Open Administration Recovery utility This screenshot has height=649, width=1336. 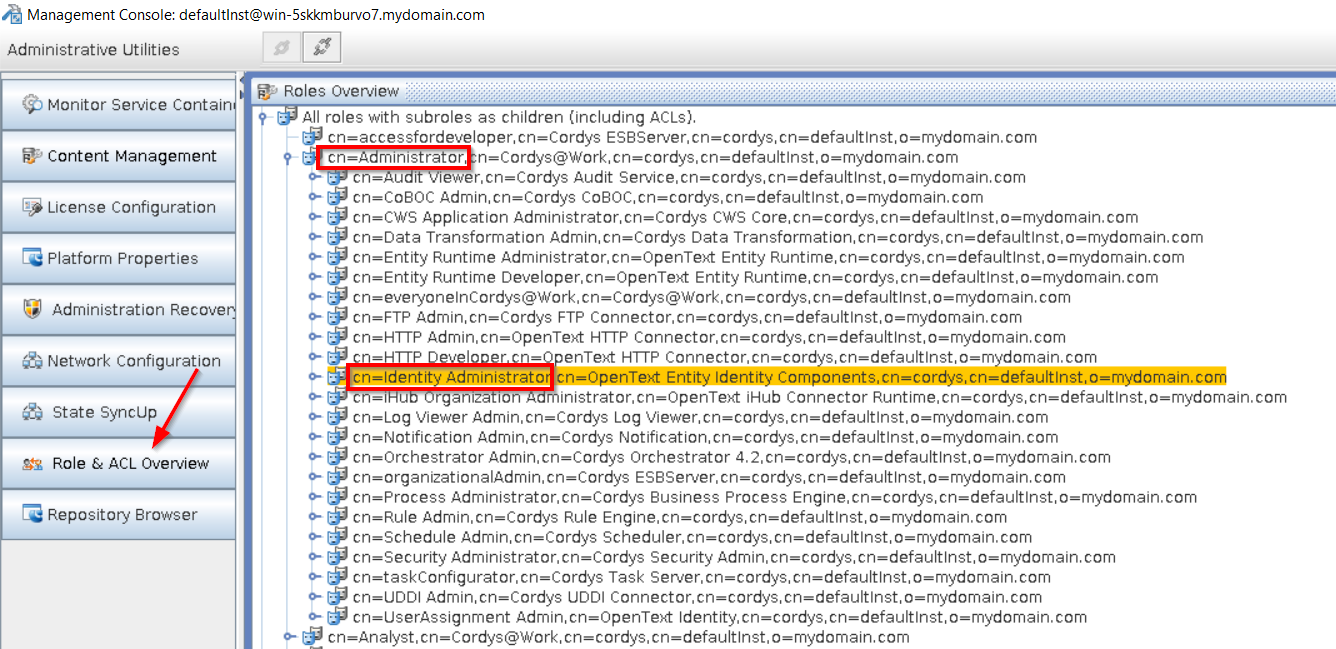point(118,310)
